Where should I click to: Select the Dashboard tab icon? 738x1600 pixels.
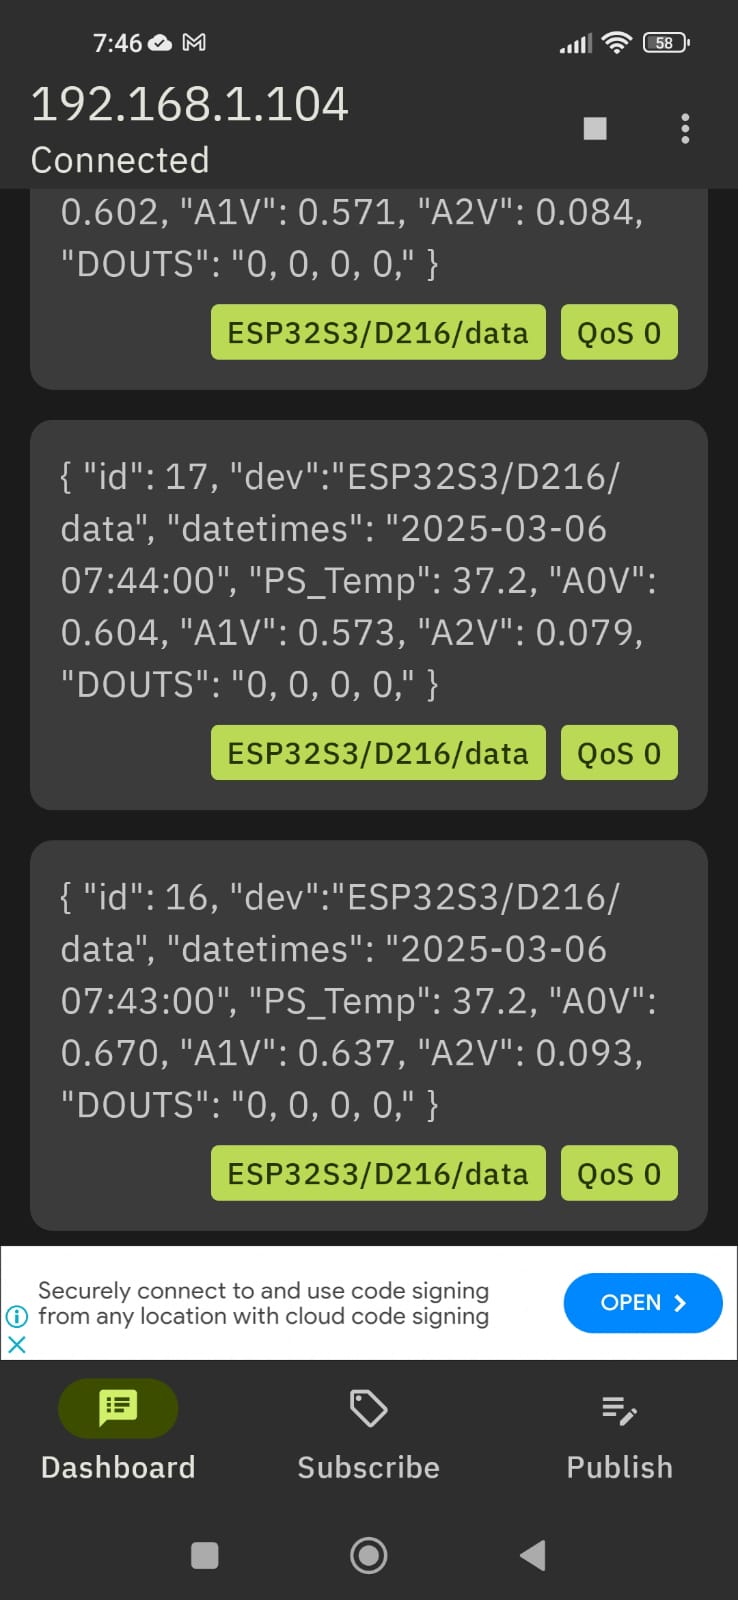[x=118, y=1408]
